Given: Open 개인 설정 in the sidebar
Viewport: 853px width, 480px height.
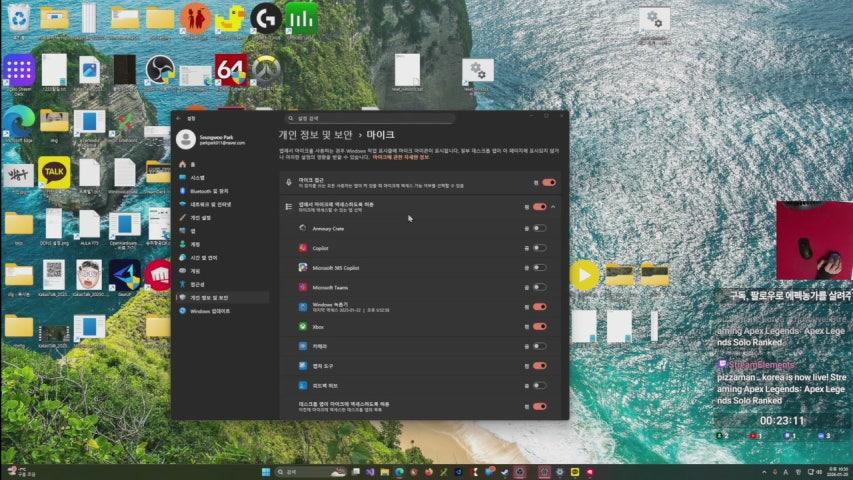Looking at the screenshot, I should pos(223,218).
